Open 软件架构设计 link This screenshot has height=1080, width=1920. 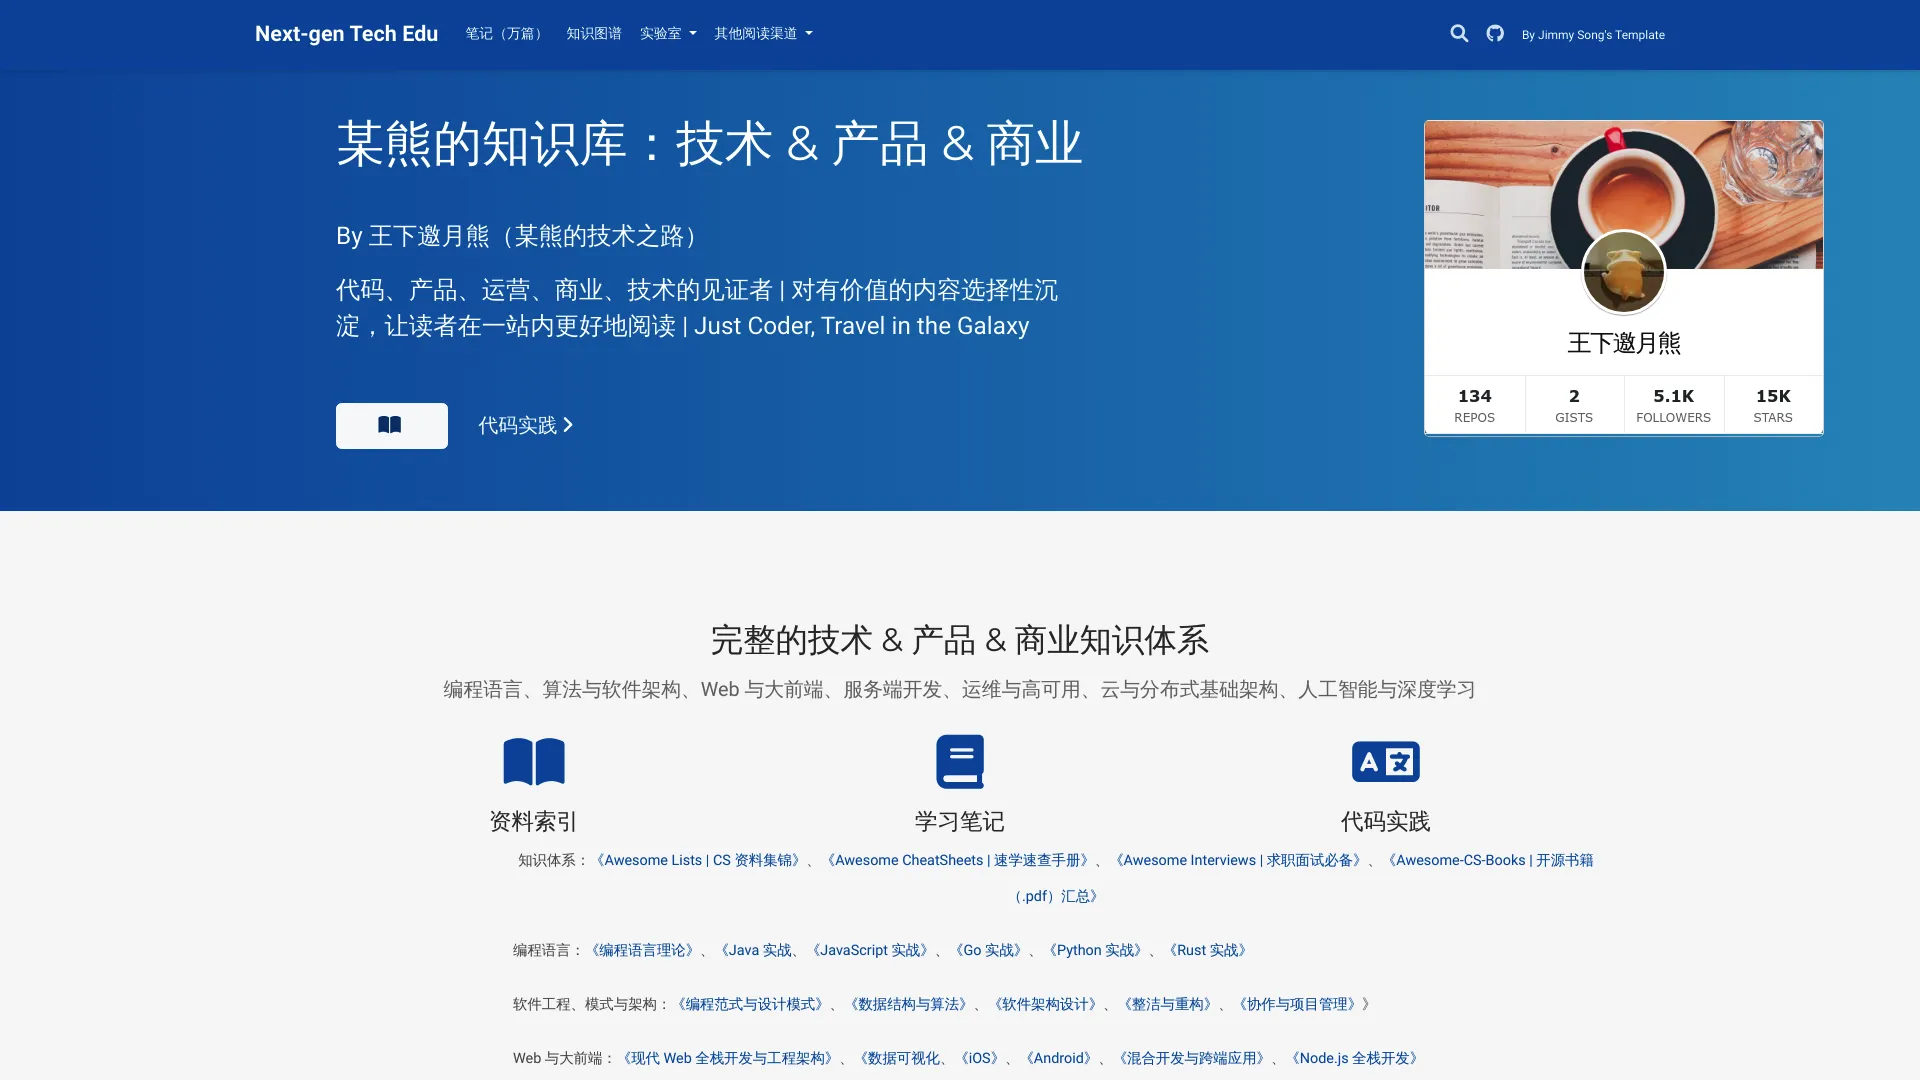coord(1045,1004)
